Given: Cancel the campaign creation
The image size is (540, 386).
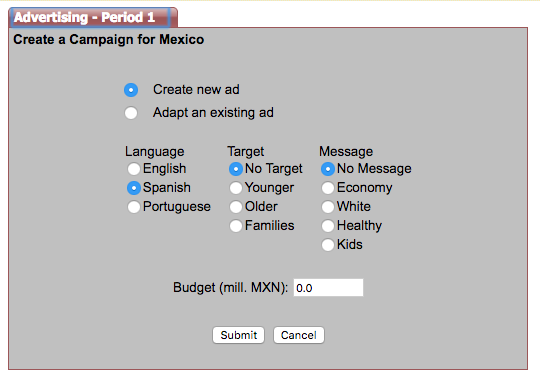Looking at the screenshot, I should (x=299, y=335).
